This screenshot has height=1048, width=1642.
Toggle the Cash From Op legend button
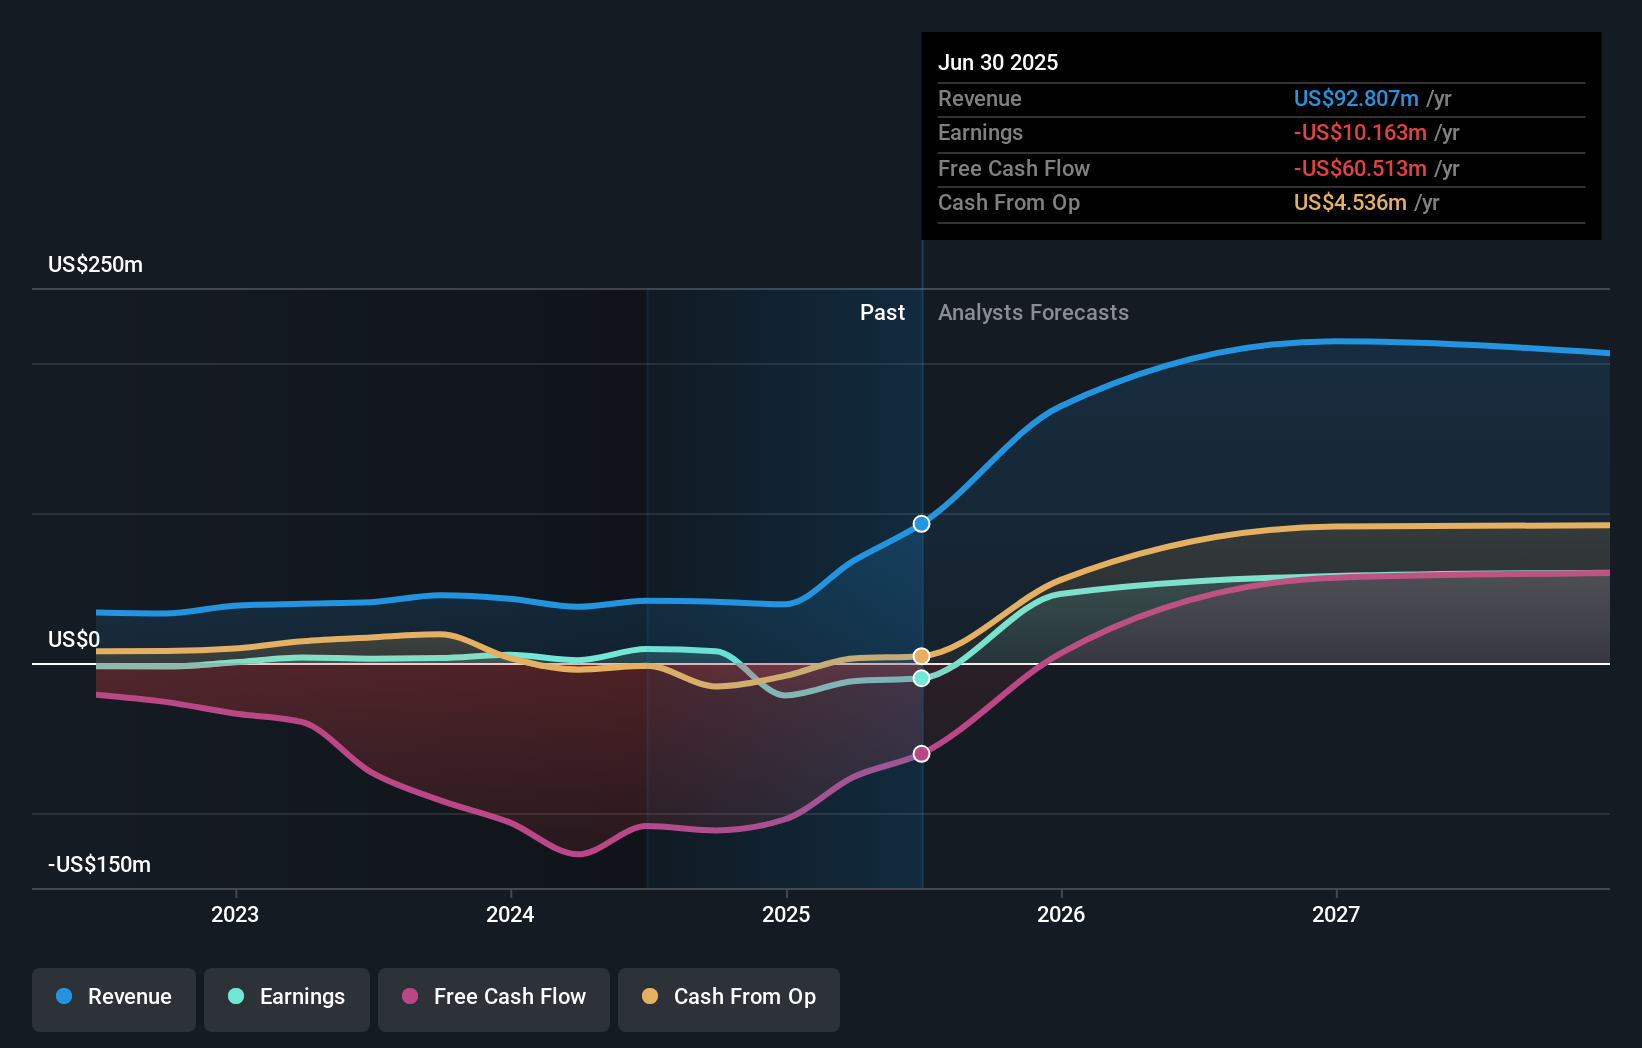tap(729, 999)
